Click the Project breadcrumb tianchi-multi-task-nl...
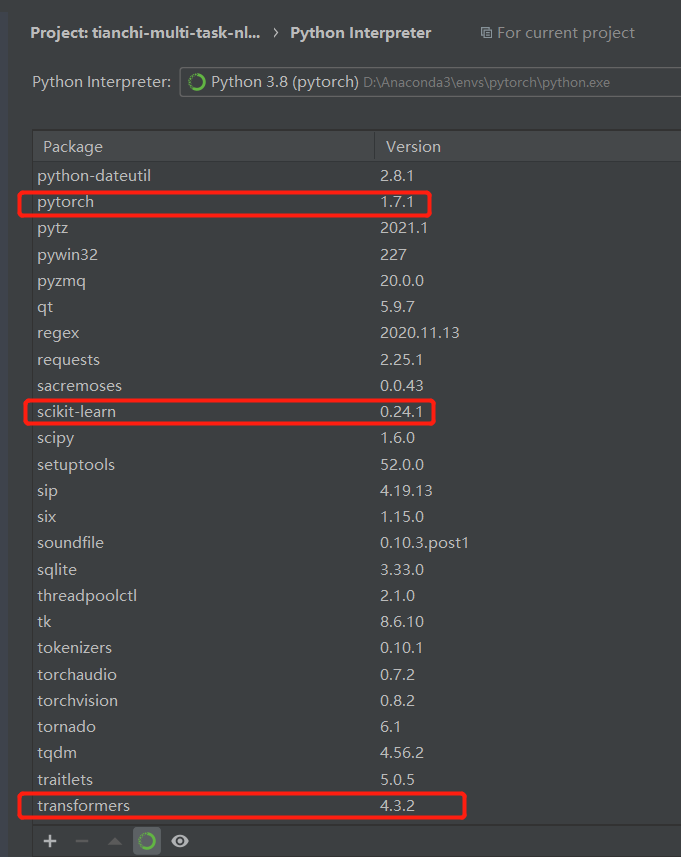The width and height of the screenshot is (681, 857). [145, 33]
